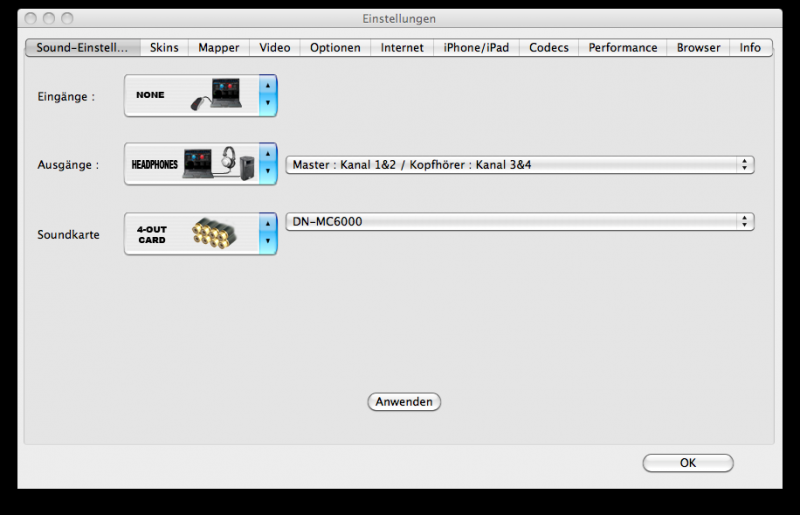Switch to the Skins tab
This screenshot has height=515, width=800.
pos(164,47)
